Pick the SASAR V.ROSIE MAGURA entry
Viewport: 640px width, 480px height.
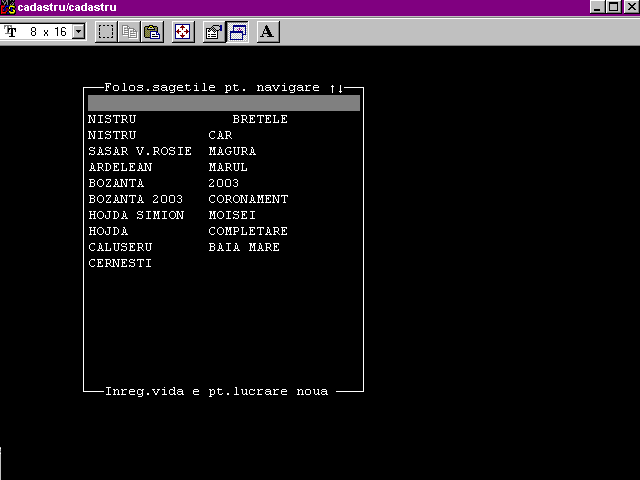pyautogui.click(x=172, y=151)
